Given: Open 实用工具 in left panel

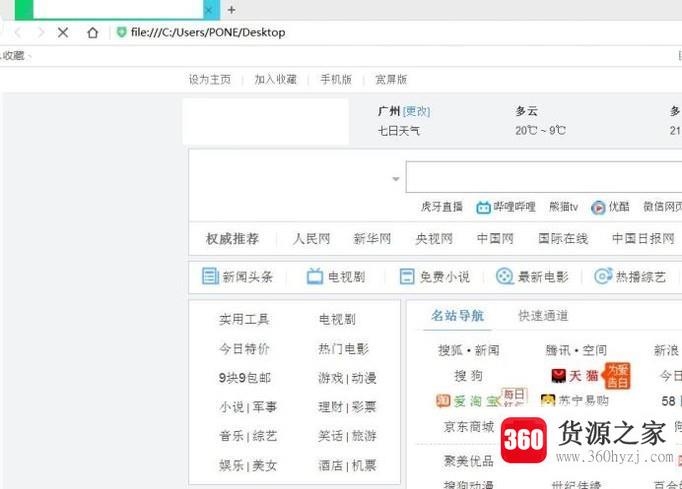Looking at the screenshot, I should pyautogui.click(x=244, y=320).
